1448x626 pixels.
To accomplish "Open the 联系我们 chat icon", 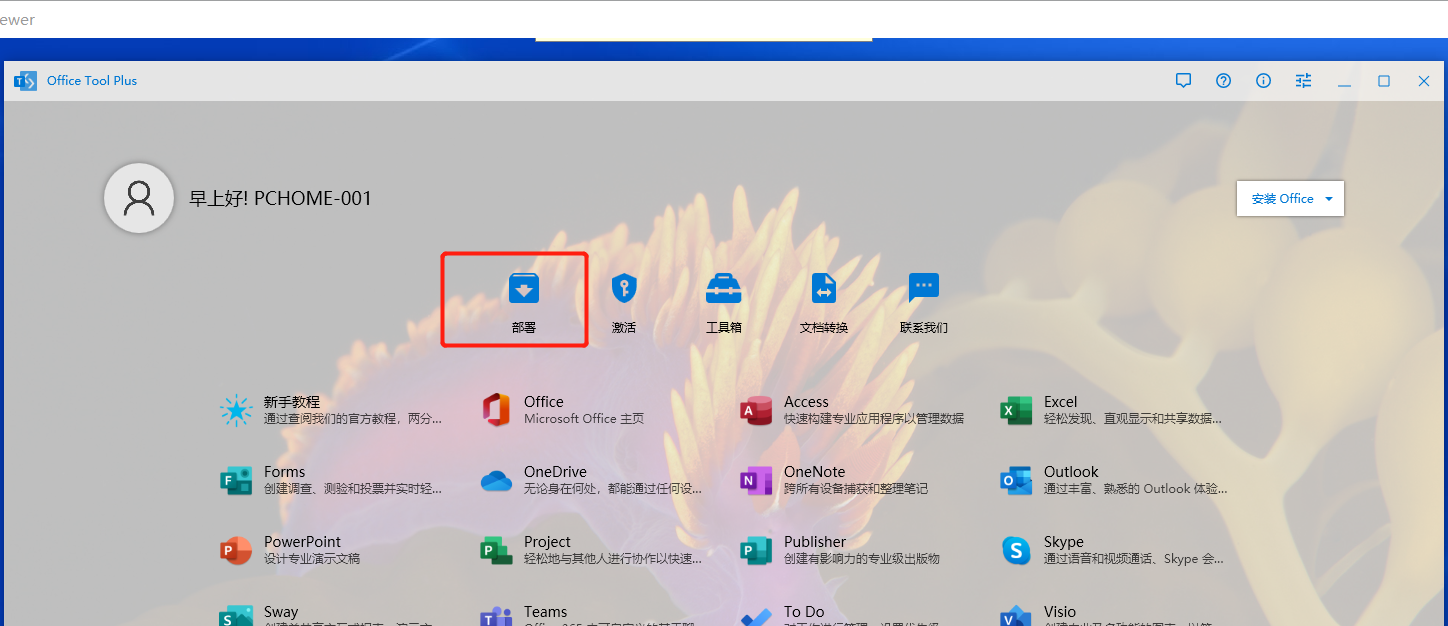I will [x=923, y=288].
